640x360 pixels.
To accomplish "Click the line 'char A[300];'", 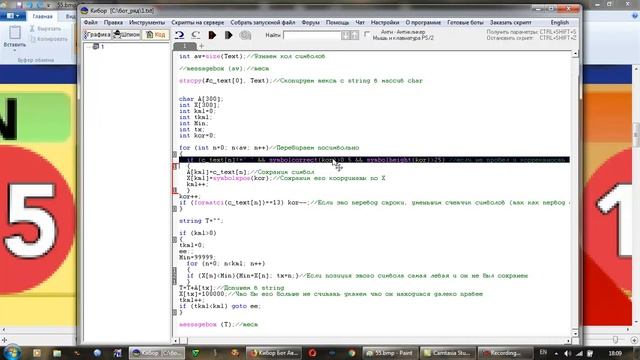I will click(x=201, y=99).
